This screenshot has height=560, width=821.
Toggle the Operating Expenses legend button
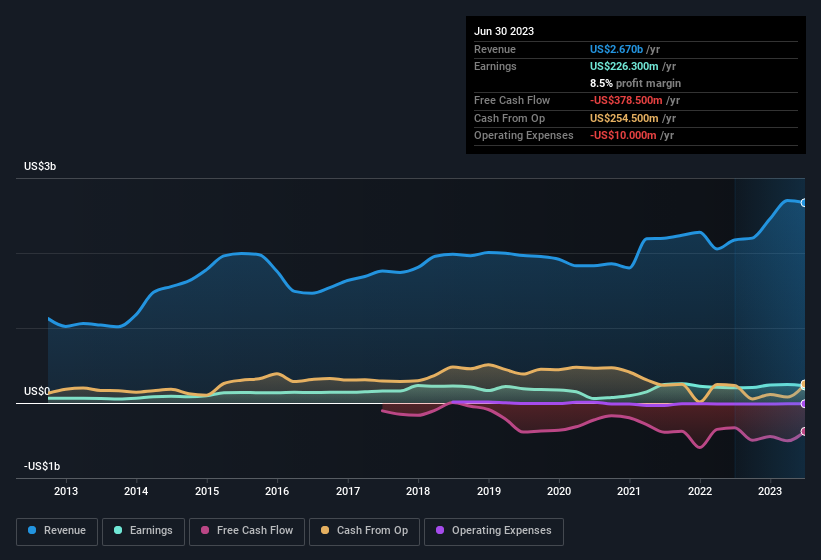(x=494, y=531)
